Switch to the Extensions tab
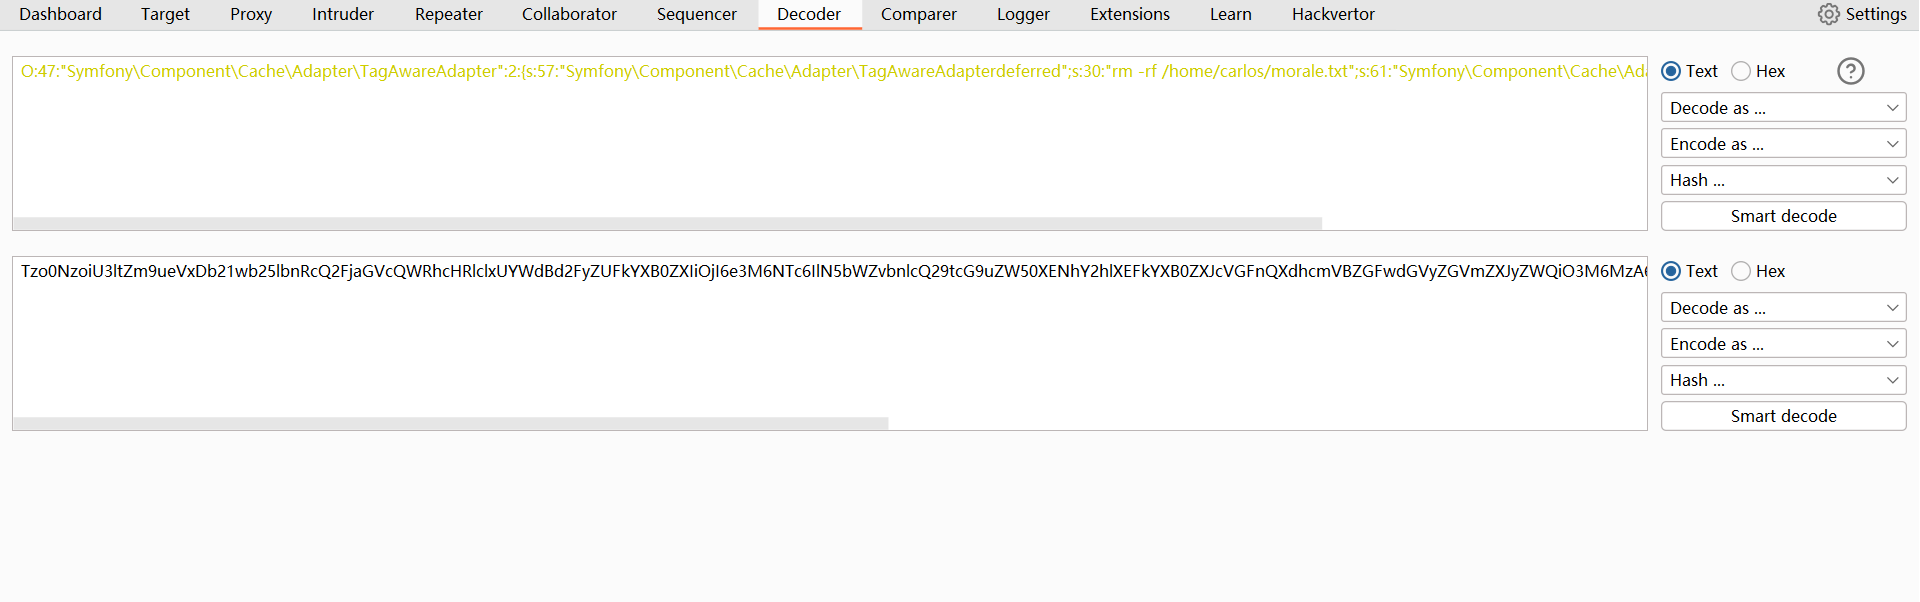Screen dimensions: 1920x602 click(x=1130, y=14)
